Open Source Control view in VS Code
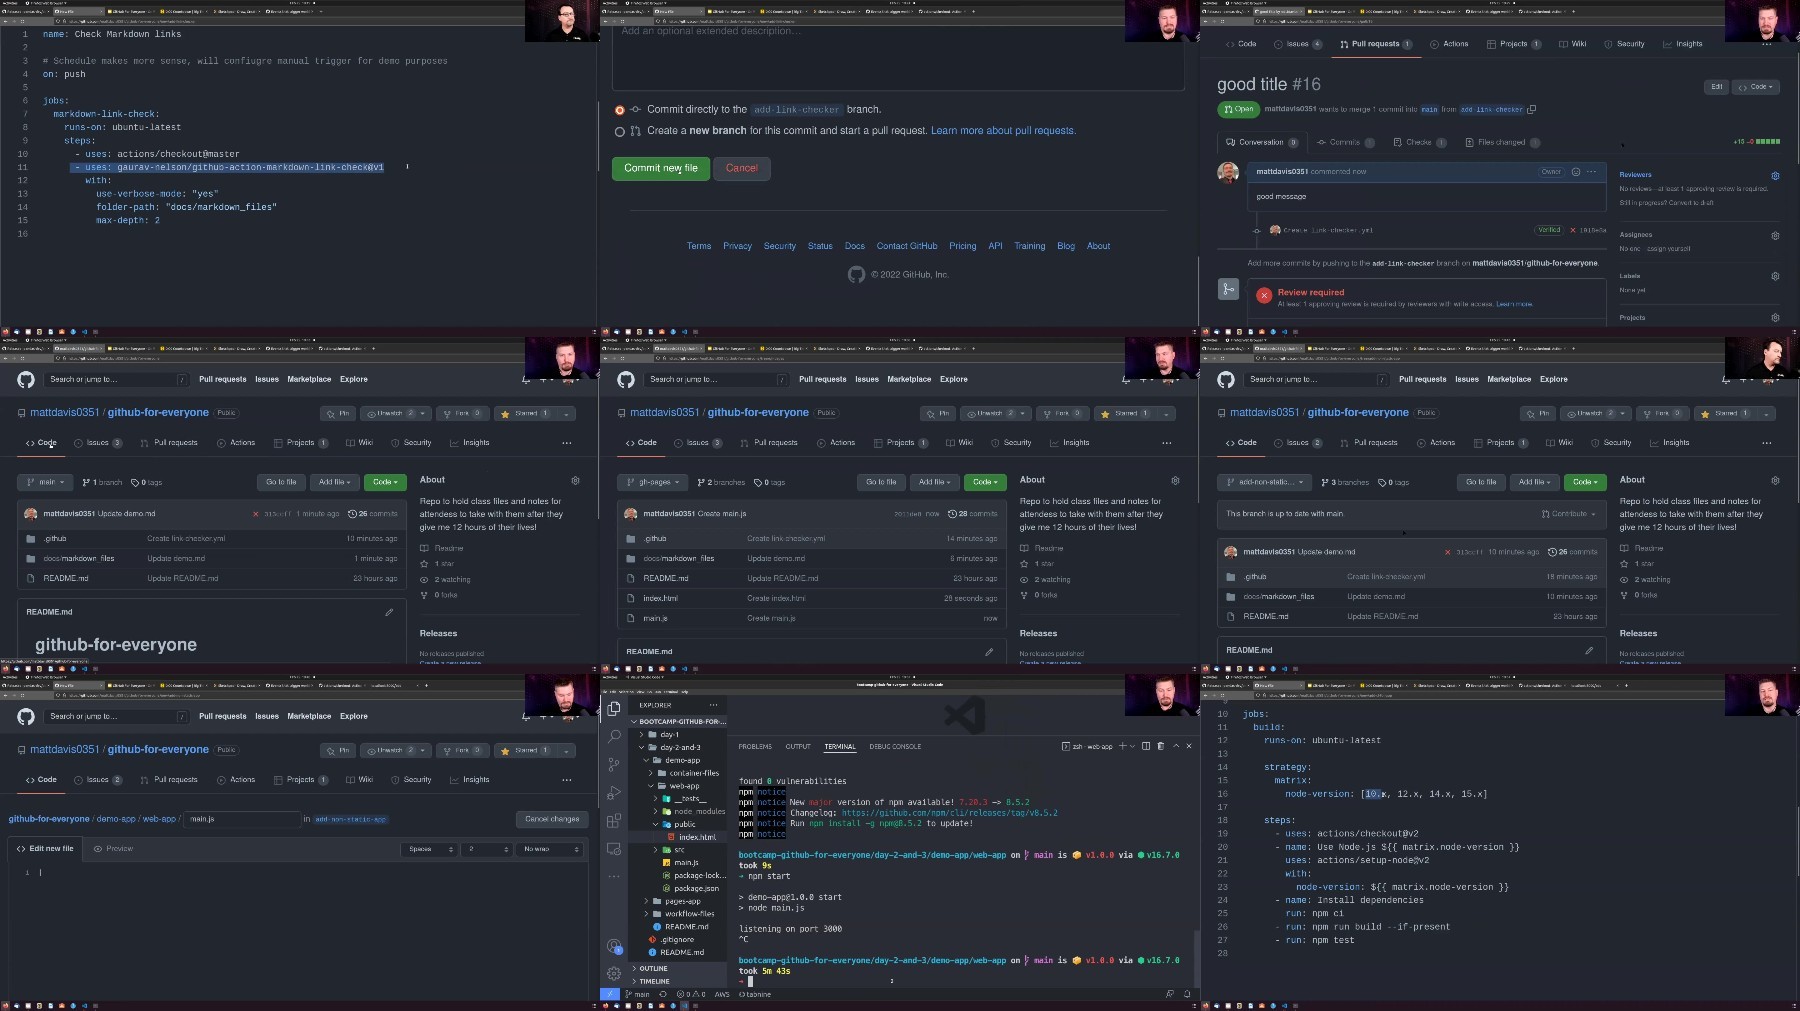The width and height of the screenshot is (1800, 1011). click(614, 764)
